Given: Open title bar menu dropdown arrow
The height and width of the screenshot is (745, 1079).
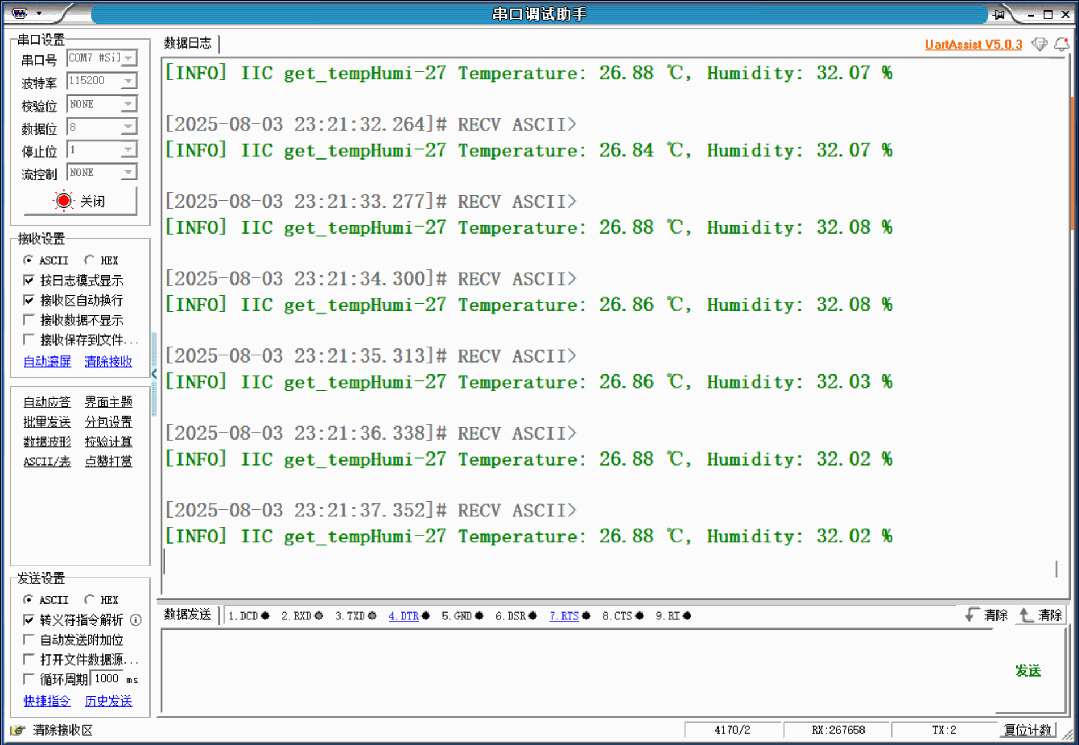Looking at the screenshot, I should click(39, 13).
